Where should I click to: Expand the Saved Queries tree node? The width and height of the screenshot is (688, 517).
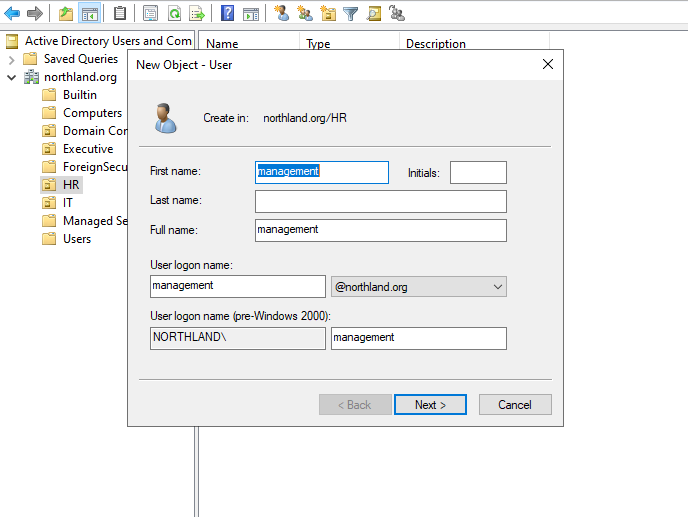[x=11, y=59]
